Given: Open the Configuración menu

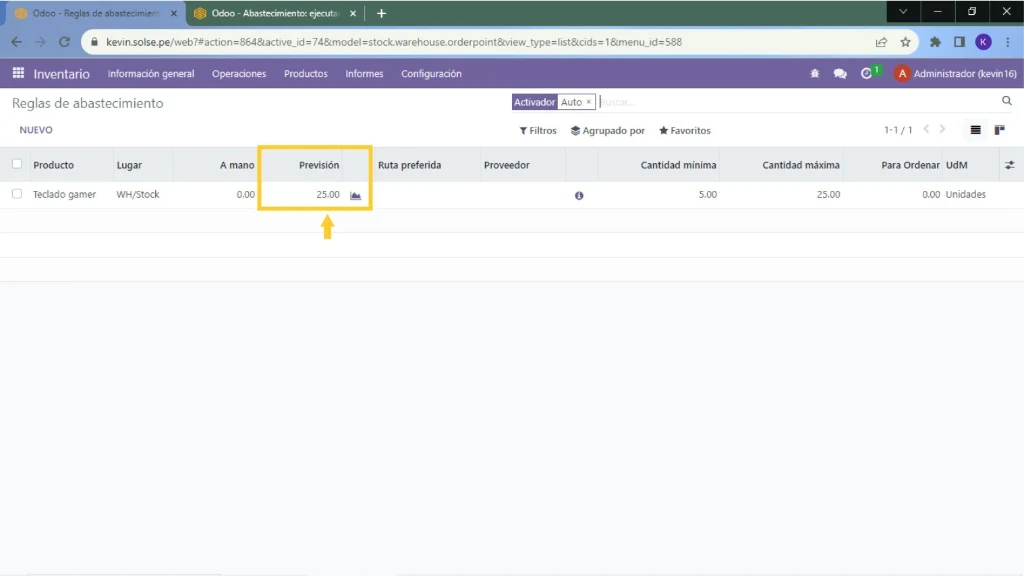Looking at the screenshot, I should [x=431, y=74].
